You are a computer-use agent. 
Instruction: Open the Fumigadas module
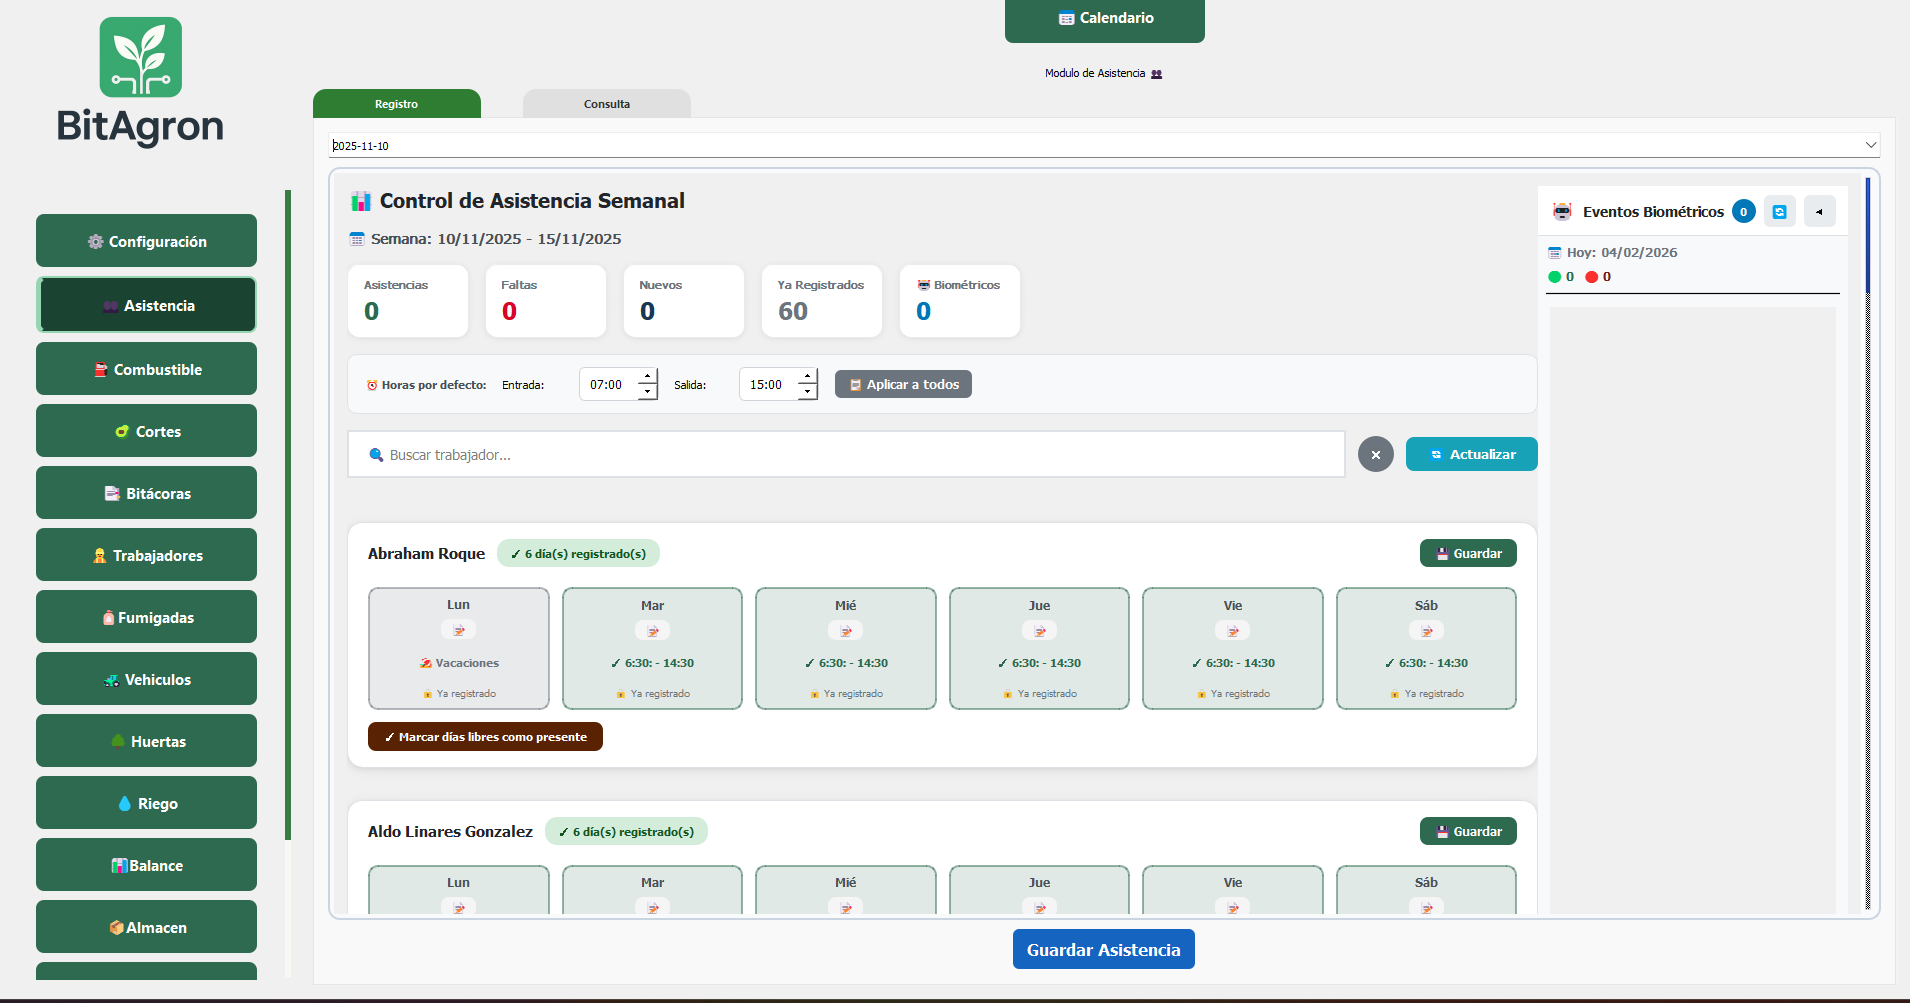[x=146, y=617]
